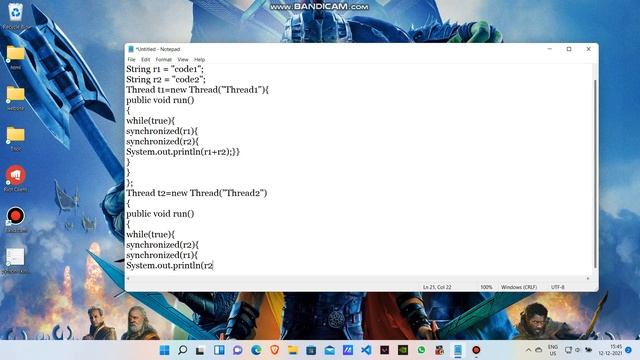
Task: Open Task View on the taskbar
Action: 200,350
